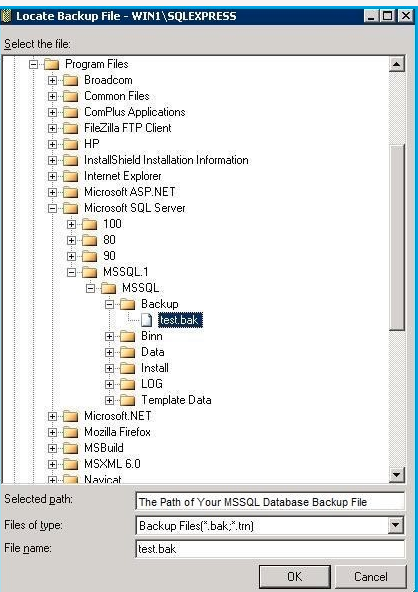The image size is (418, 592).
Task: Collapse the Backup folder node
Action: (x=110, y=304)
